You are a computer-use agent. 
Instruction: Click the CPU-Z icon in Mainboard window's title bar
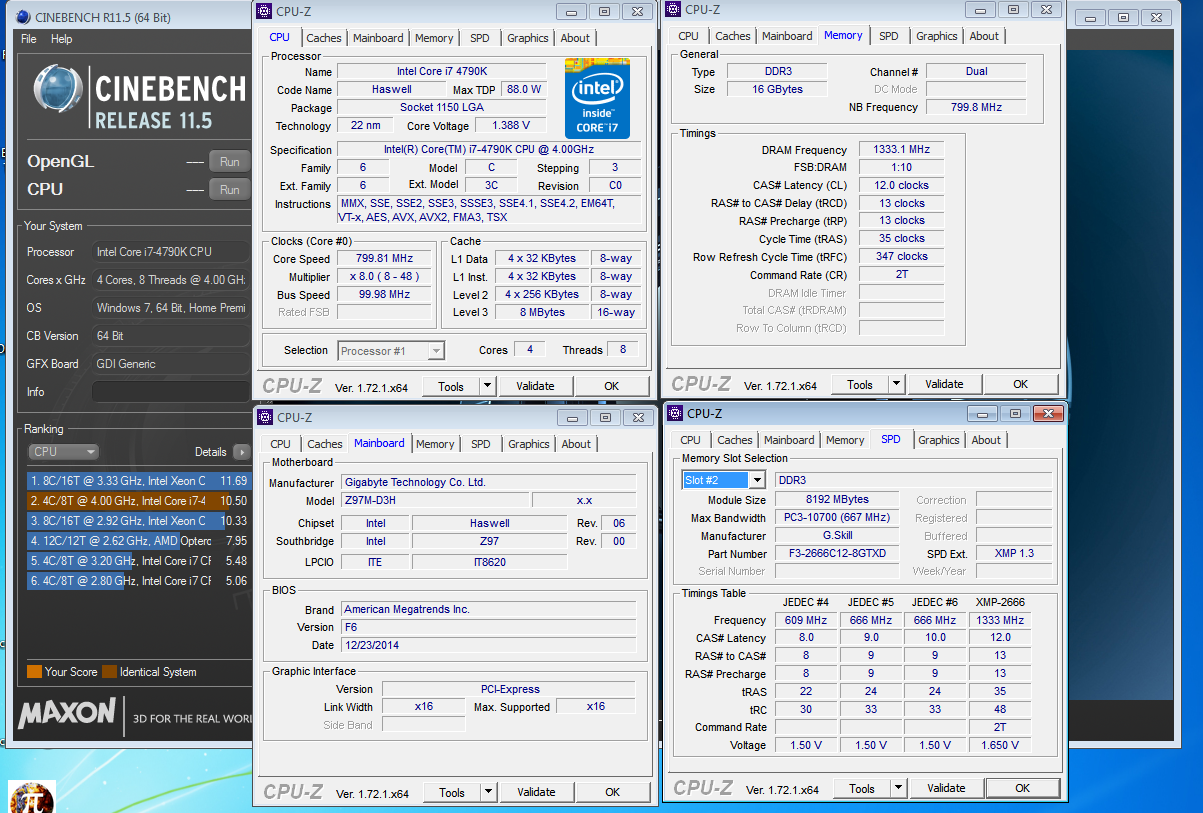[265, 417]
